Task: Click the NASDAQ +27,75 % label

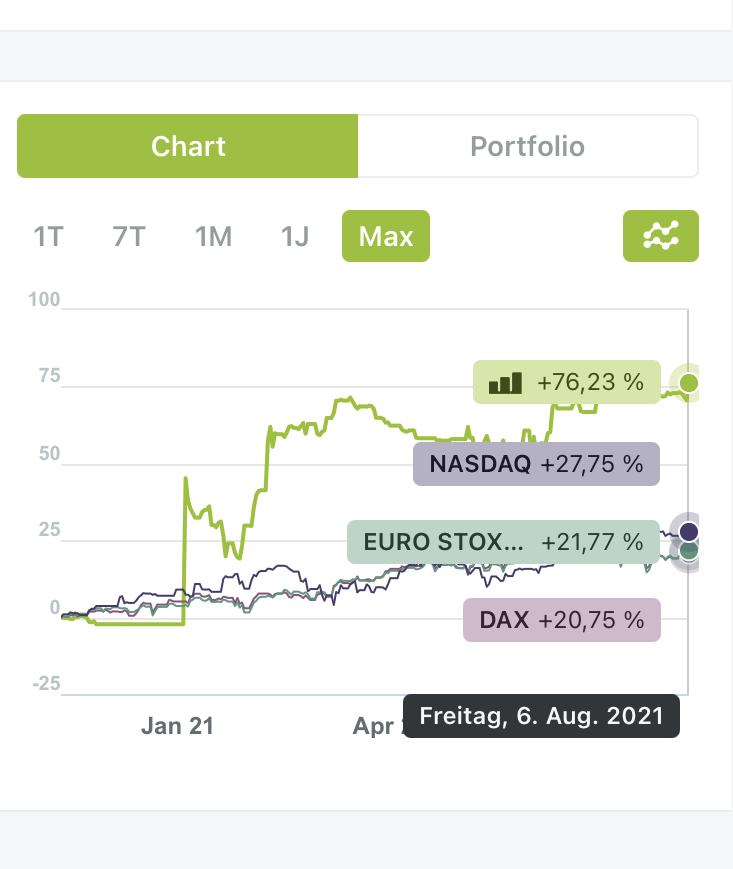Action: [x=536, y=464]
